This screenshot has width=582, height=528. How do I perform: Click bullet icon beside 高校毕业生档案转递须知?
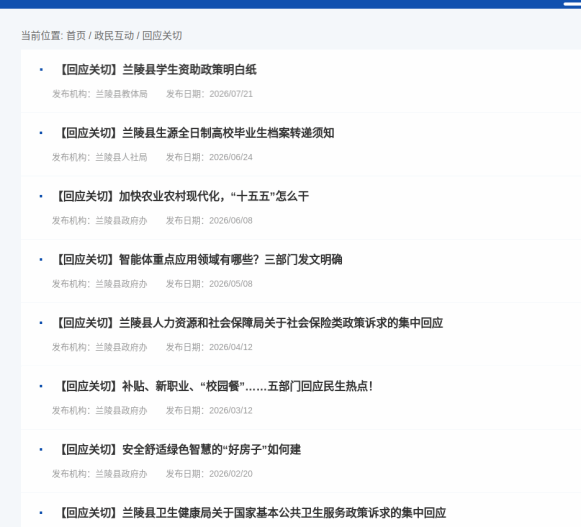[41, 133]
